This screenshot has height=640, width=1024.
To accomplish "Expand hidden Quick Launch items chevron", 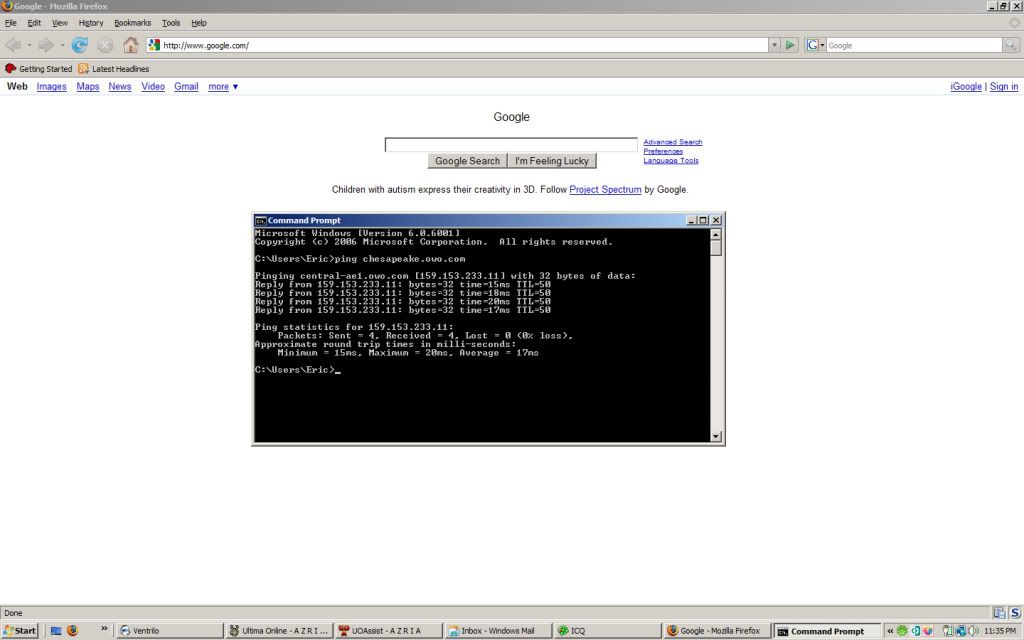I will (104, 628).
